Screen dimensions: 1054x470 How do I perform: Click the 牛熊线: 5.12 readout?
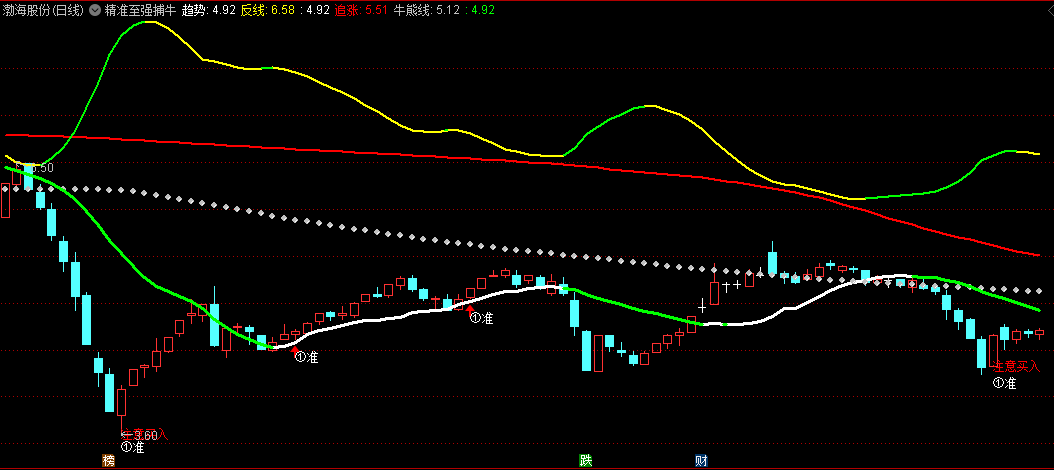[427, 10]
